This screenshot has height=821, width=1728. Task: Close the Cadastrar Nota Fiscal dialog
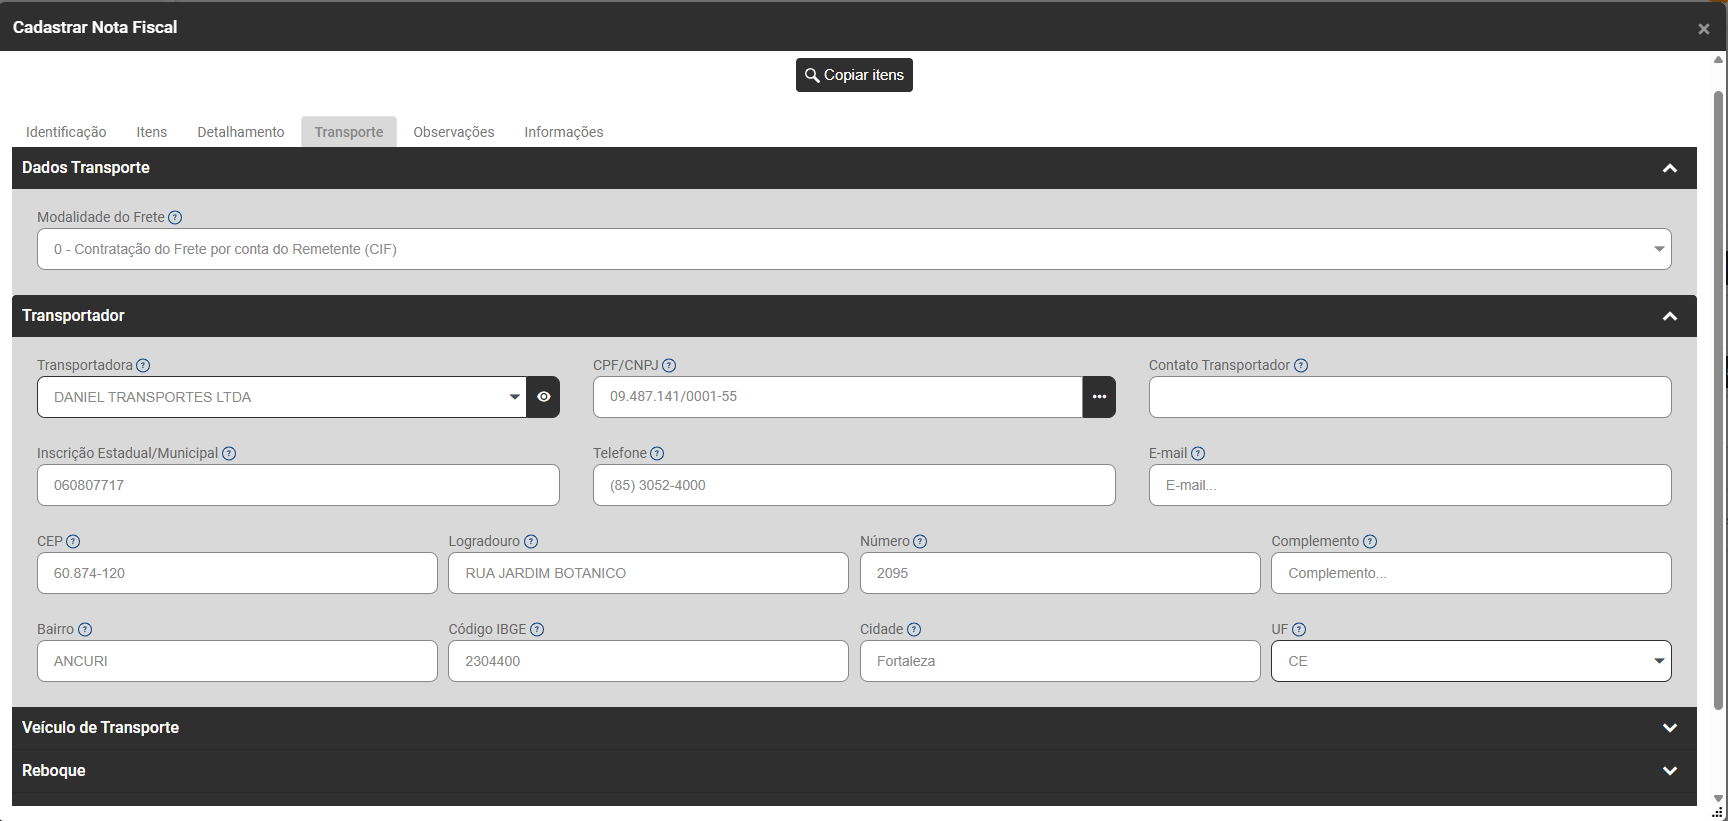point(1704,29)
